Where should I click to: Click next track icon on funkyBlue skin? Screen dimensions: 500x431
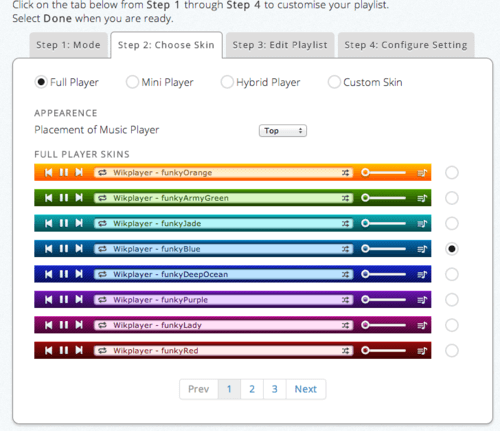(79, 248)
